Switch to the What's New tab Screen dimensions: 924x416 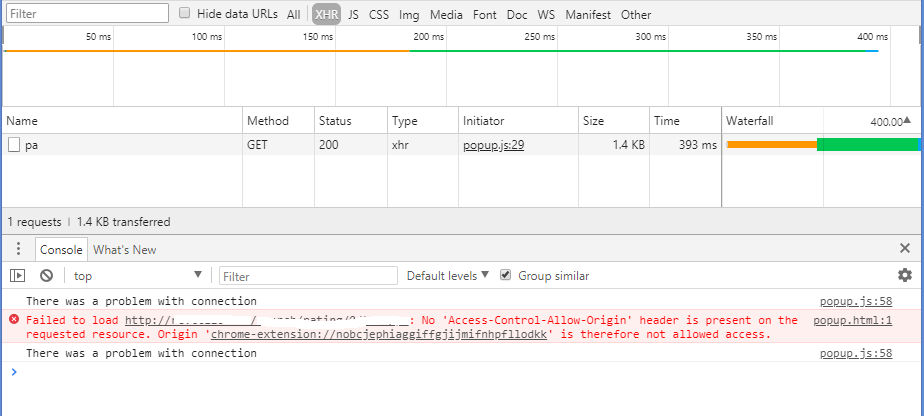[x=124, y=249]
